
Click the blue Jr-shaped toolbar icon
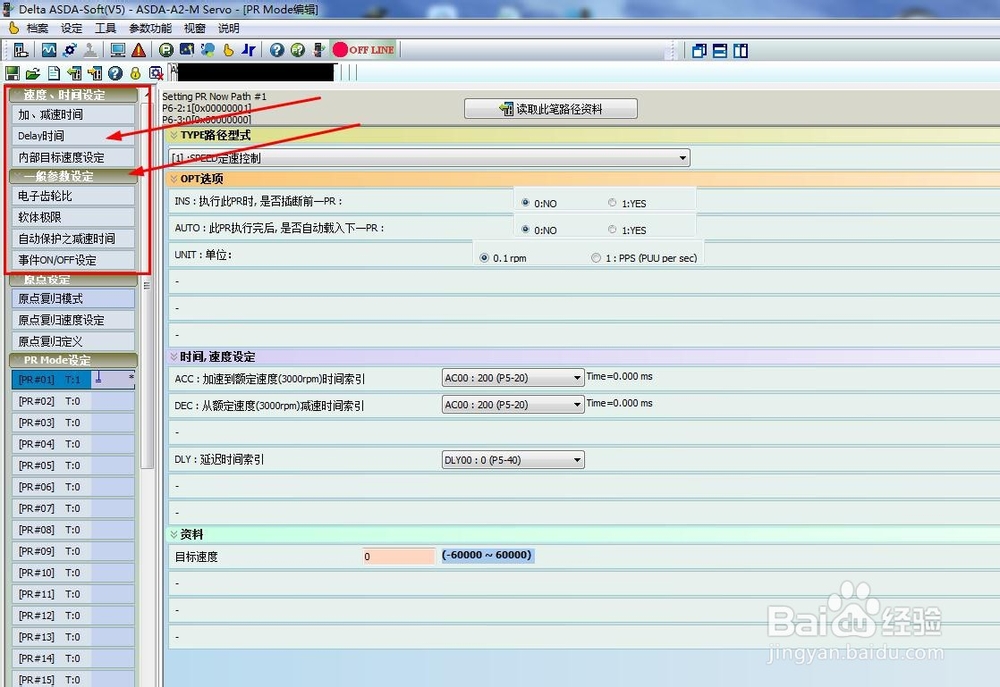coord(249,50)
